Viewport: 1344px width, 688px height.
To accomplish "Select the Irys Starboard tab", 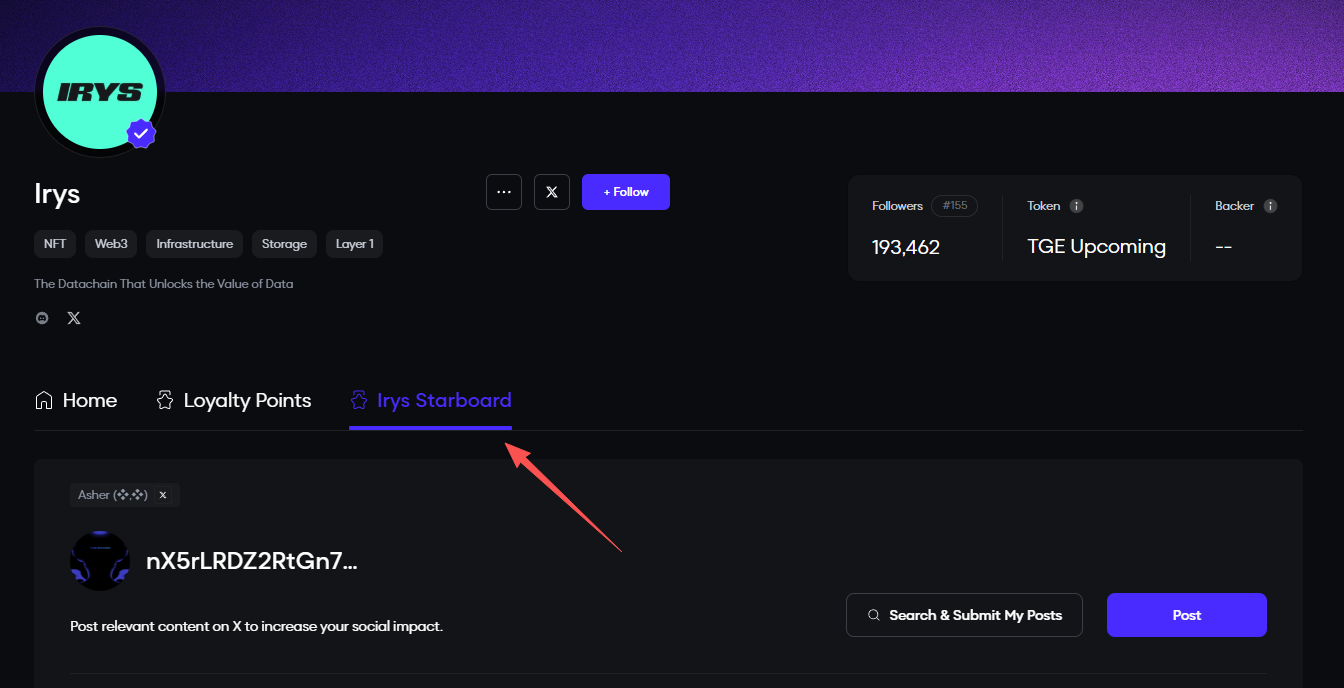I will coord(430,401).
